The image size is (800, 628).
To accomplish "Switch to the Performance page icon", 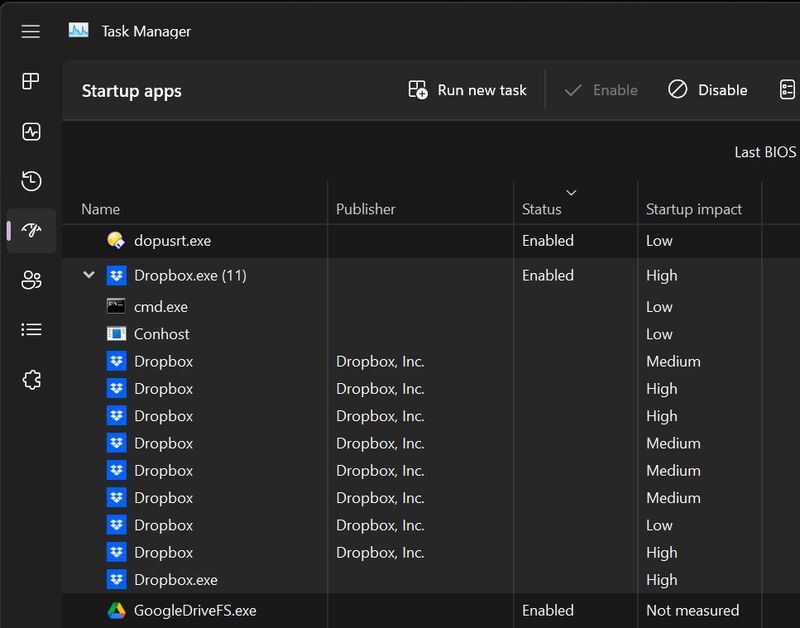I will [31, 131].
